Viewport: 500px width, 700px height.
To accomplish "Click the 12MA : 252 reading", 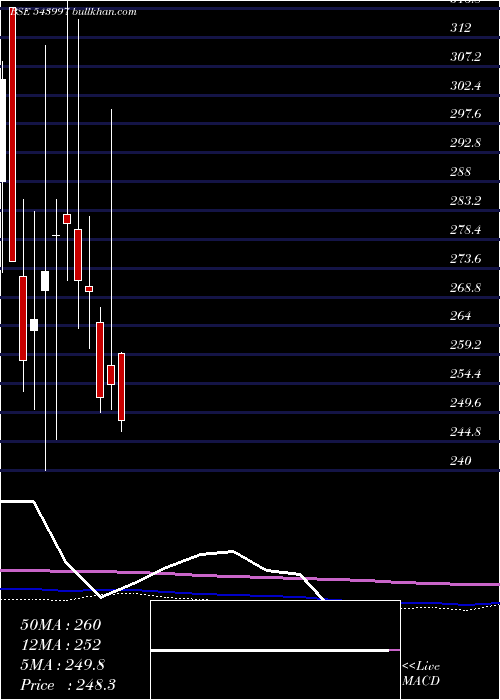I will 61,645.
